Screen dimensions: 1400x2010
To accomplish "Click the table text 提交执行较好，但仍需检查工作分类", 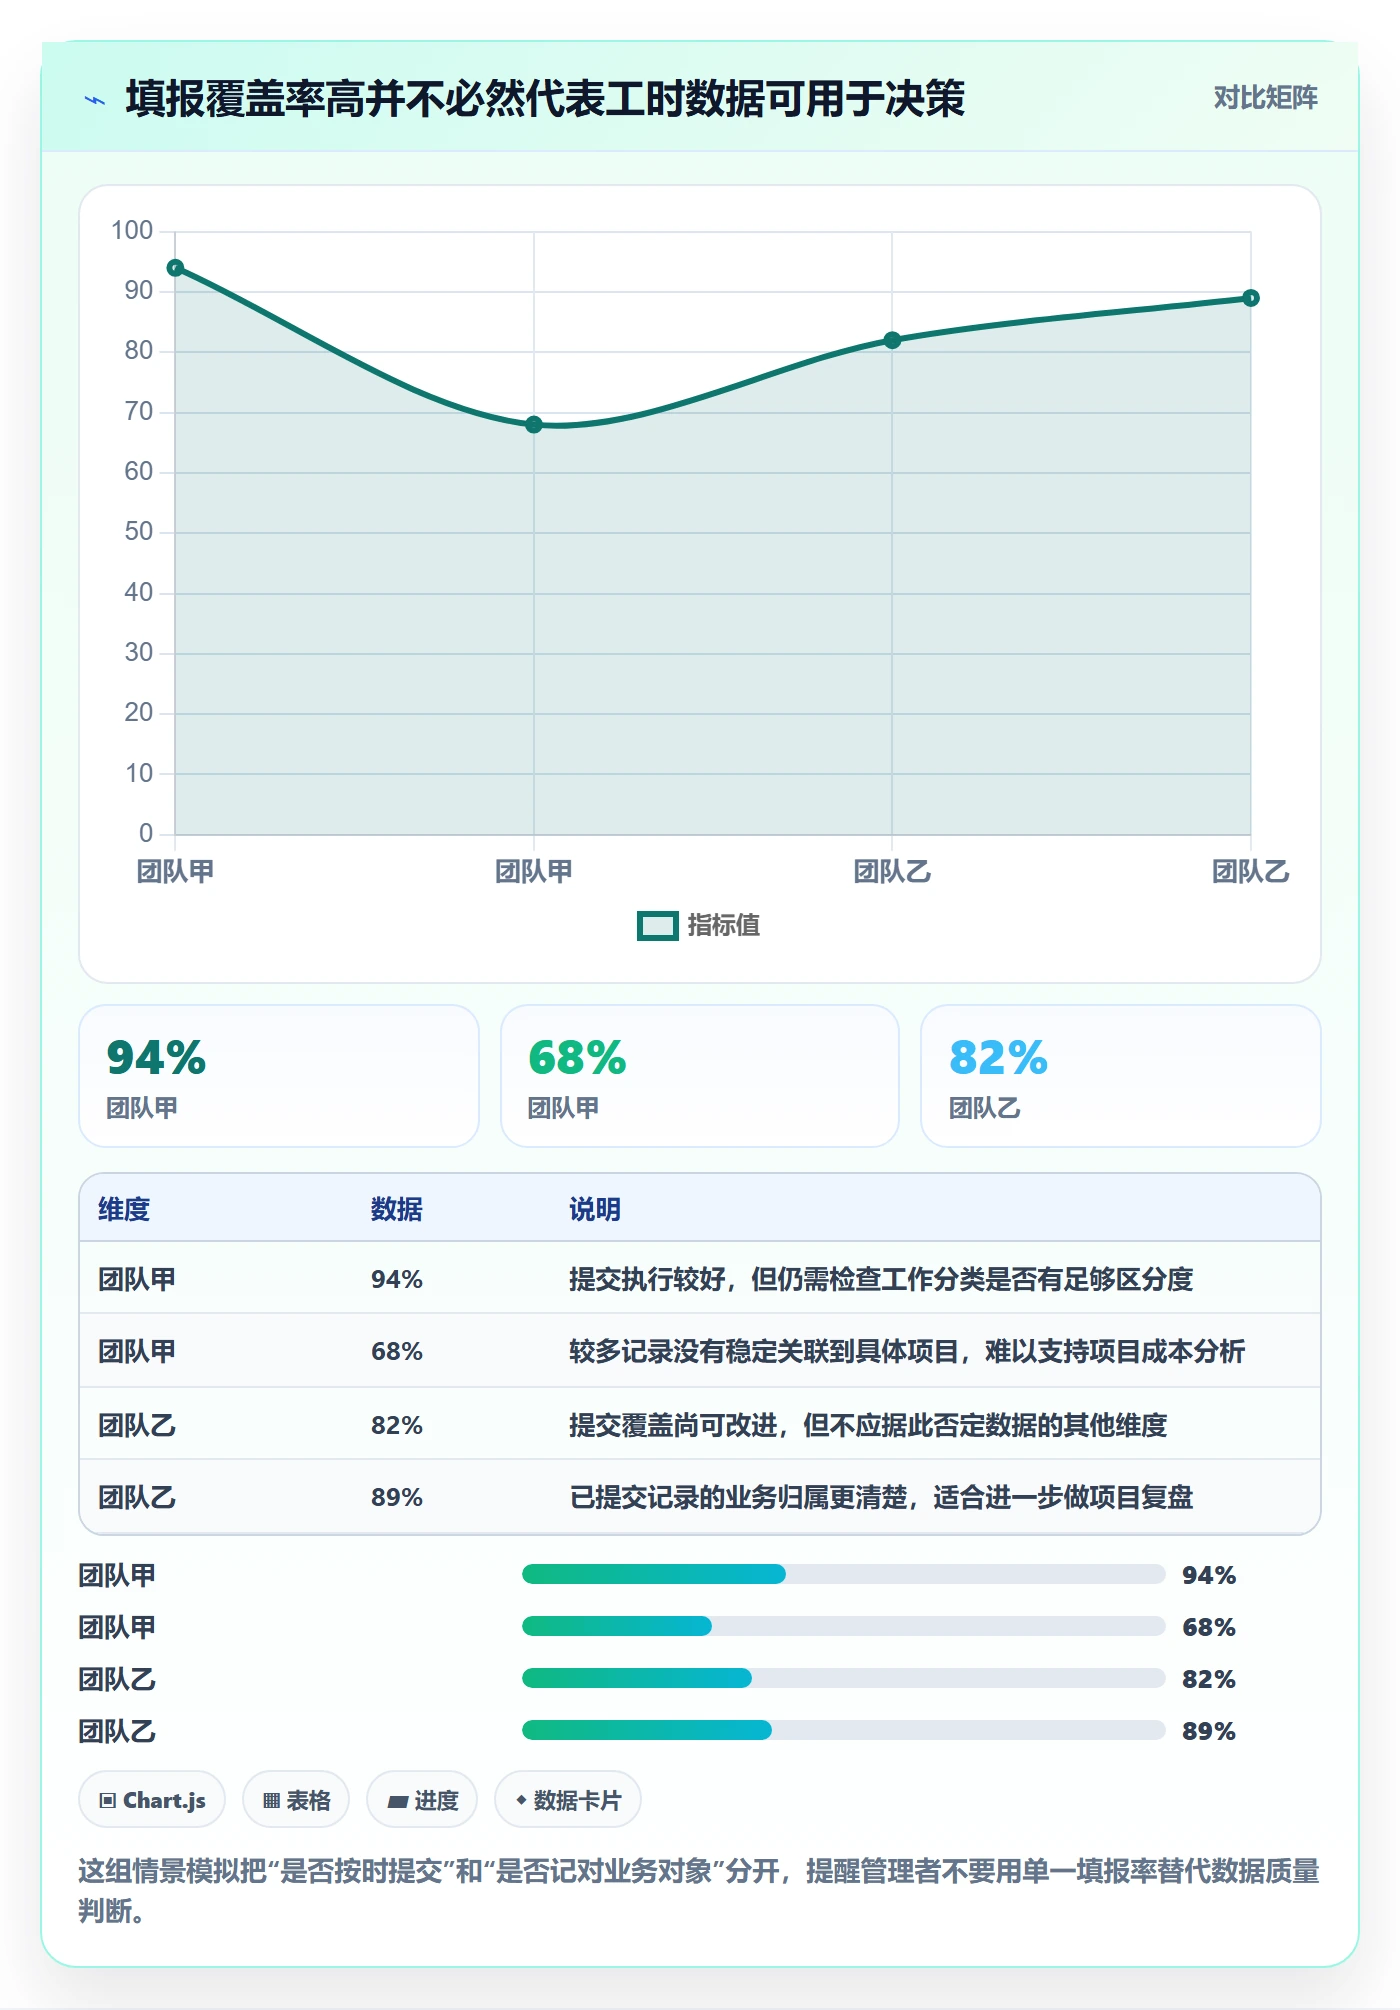I will 778,1280.
